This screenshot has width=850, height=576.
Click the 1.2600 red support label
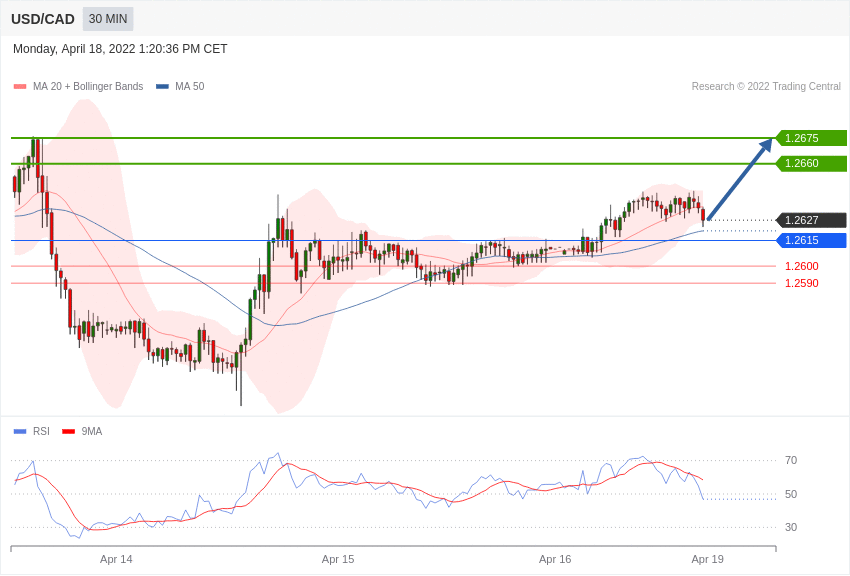click(802, 266)
